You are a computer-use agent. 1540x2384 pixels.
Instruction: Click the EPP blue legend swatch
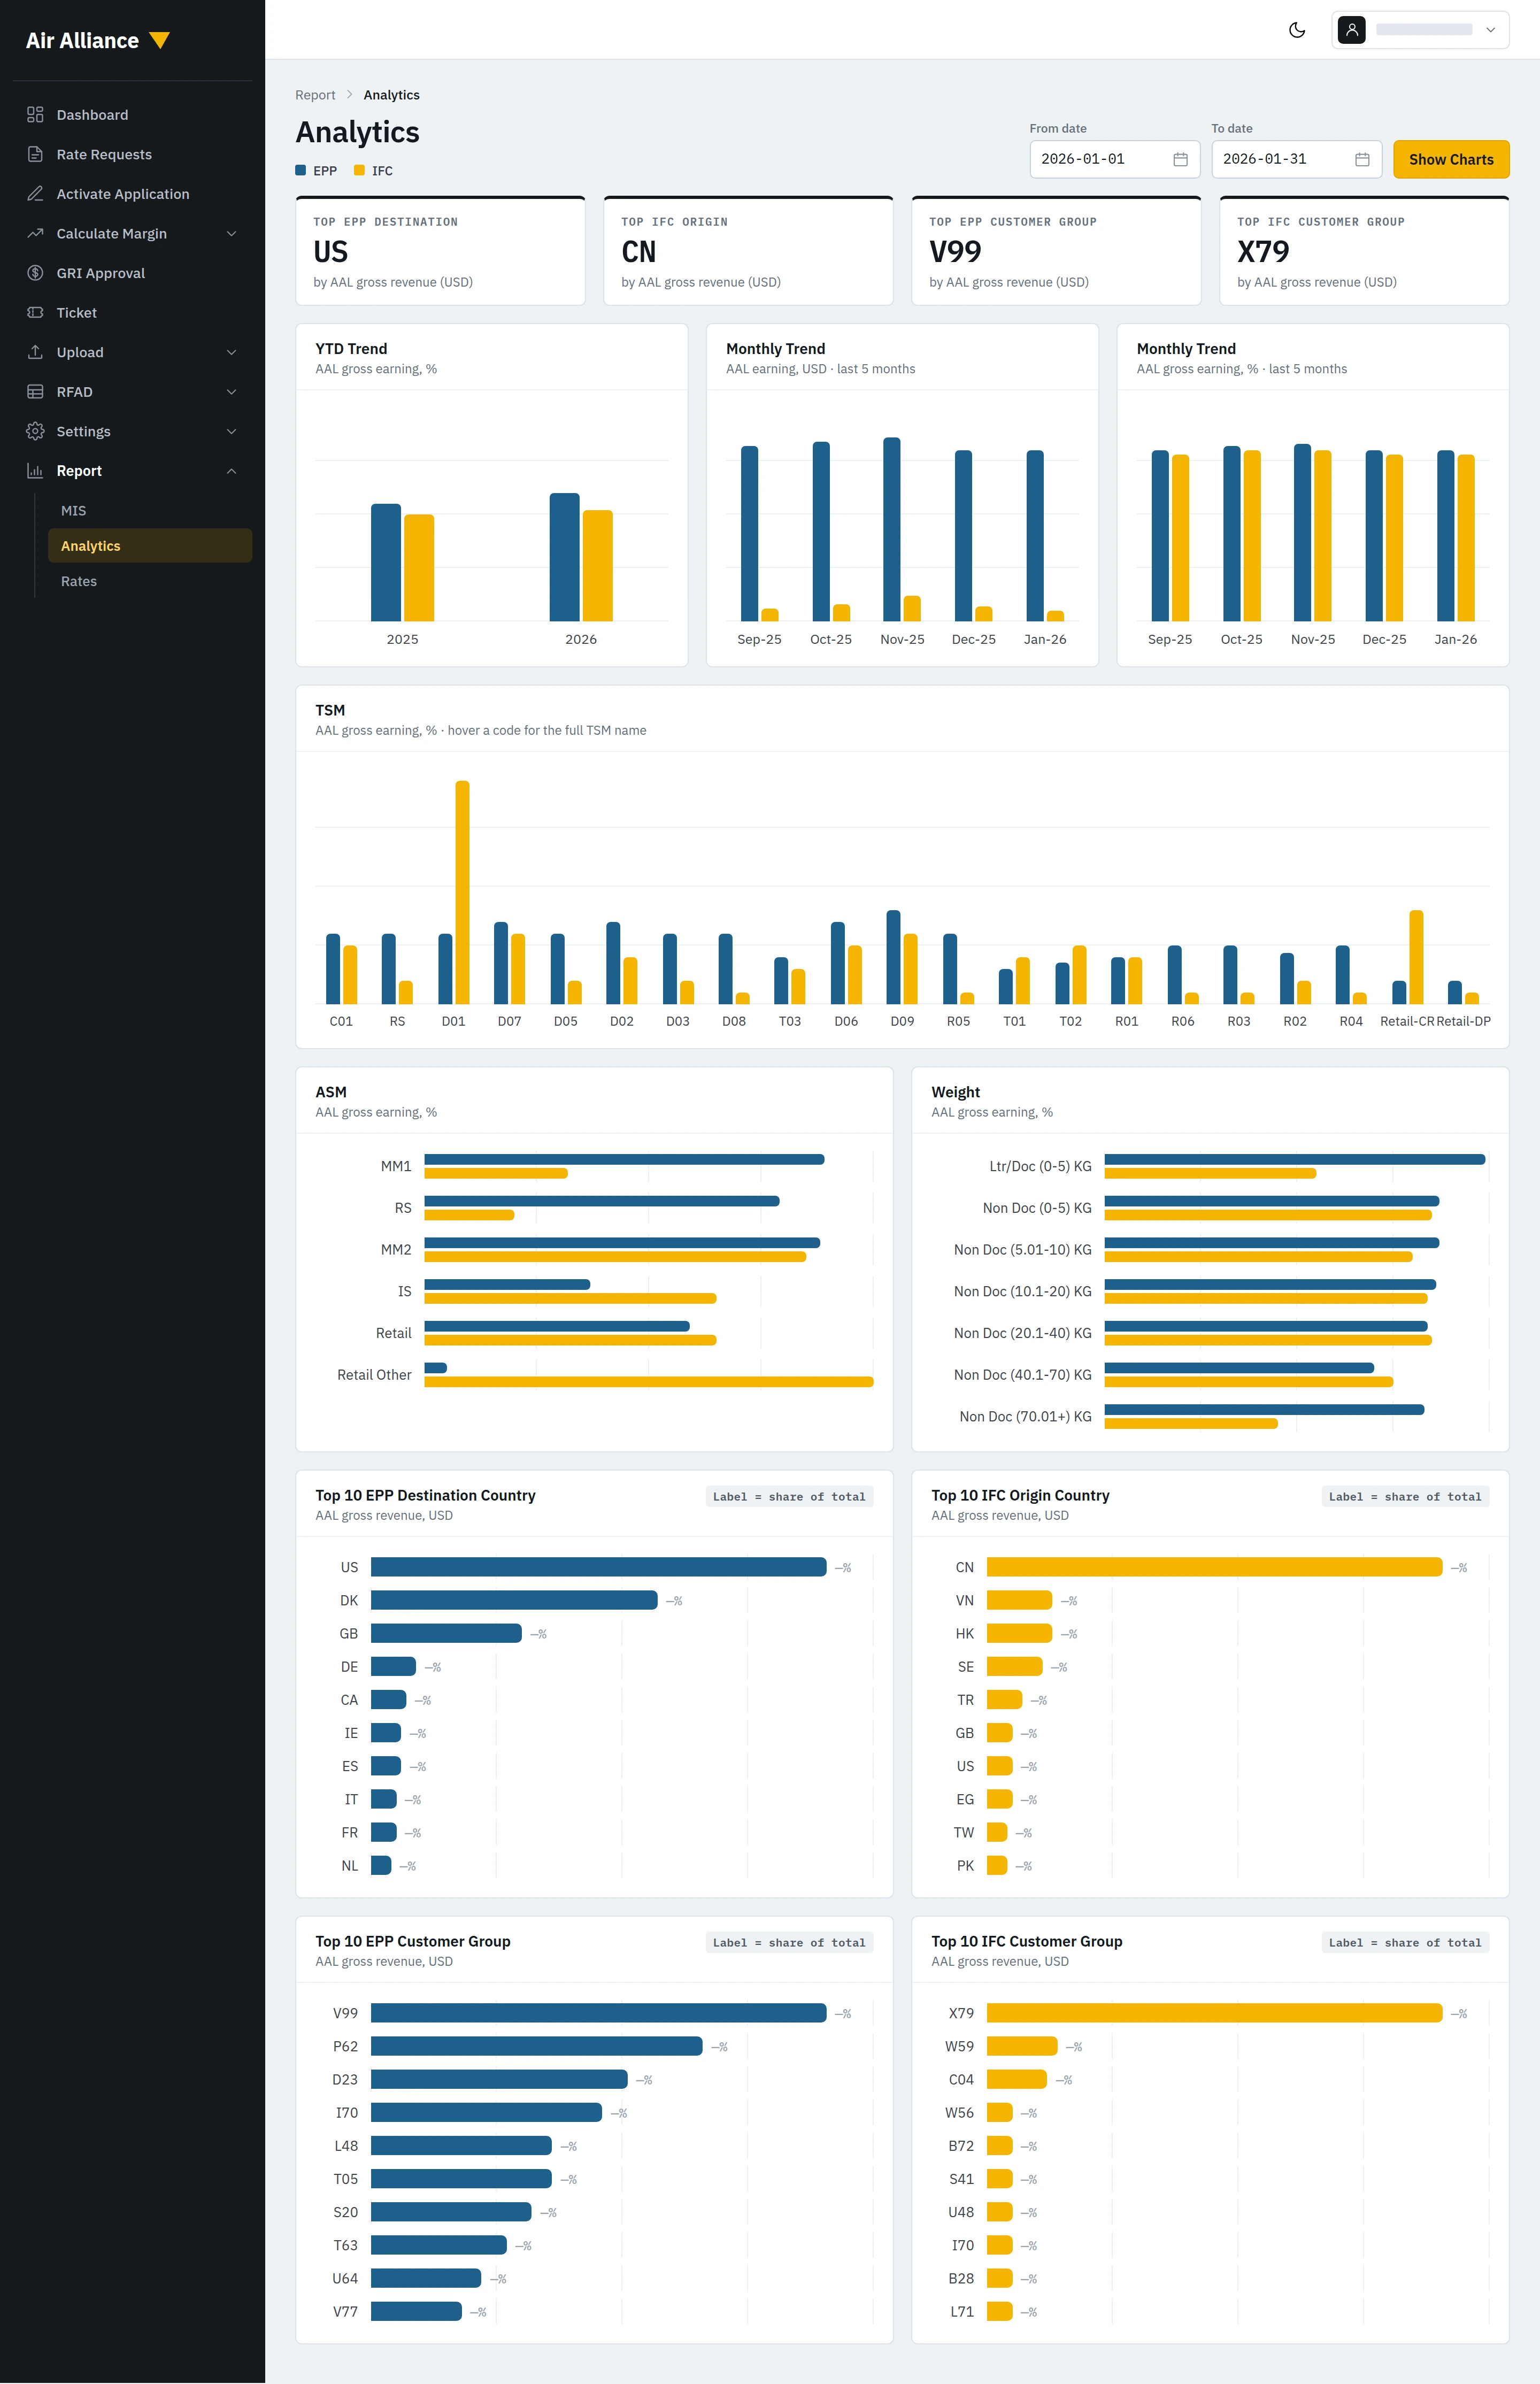(x=300, y=170)
